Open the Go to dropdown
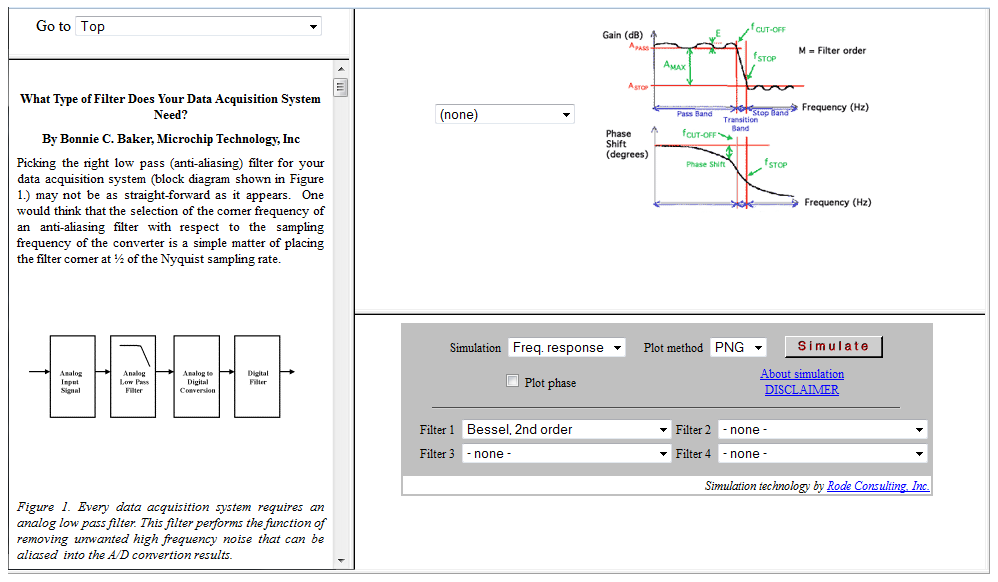Image resolution: width=998 pixels, height=582 pixels. [199, 27]
